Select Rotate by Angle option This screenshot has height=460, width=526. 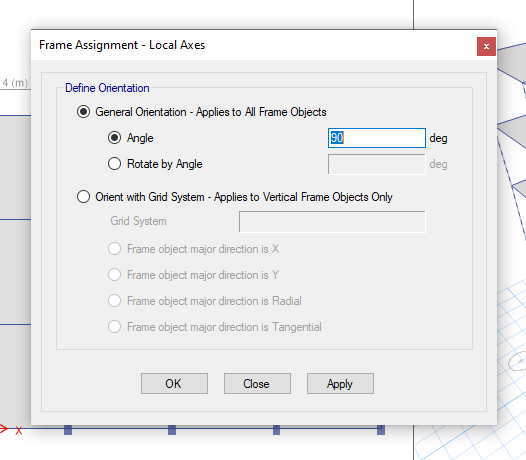click(114, 164)
